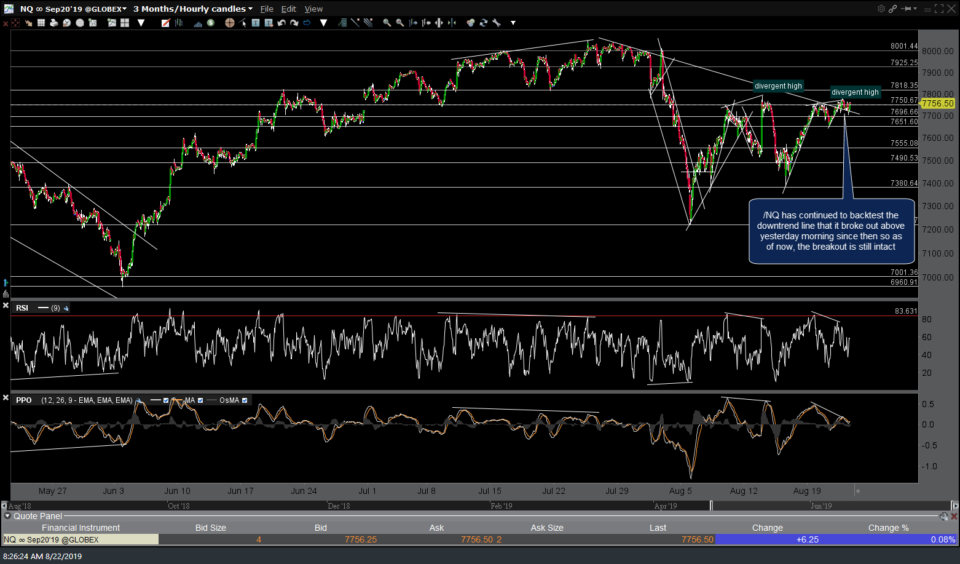Select the NQ Sep20'19 @GLOBEX quote row
Viewport: 960px width, 564px height.
pyautogui.click(x=479, y=540)
